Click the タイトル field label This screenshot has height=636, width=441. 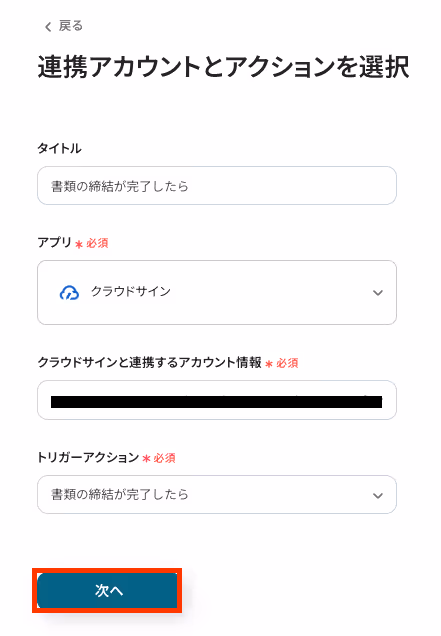59,148
